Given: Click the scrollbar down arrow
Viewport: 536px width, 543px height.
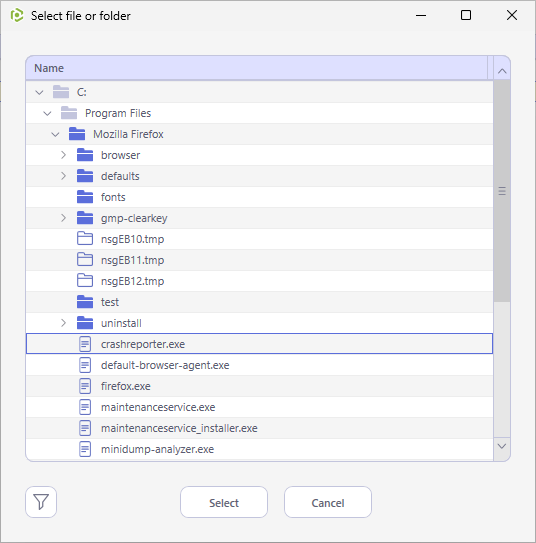Looking at the screenshot, I should 502,446.
